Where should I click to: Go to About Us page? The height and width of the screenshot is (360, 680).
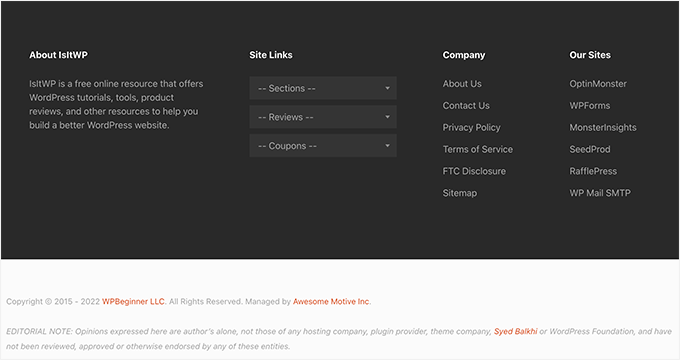pos(462,84)
